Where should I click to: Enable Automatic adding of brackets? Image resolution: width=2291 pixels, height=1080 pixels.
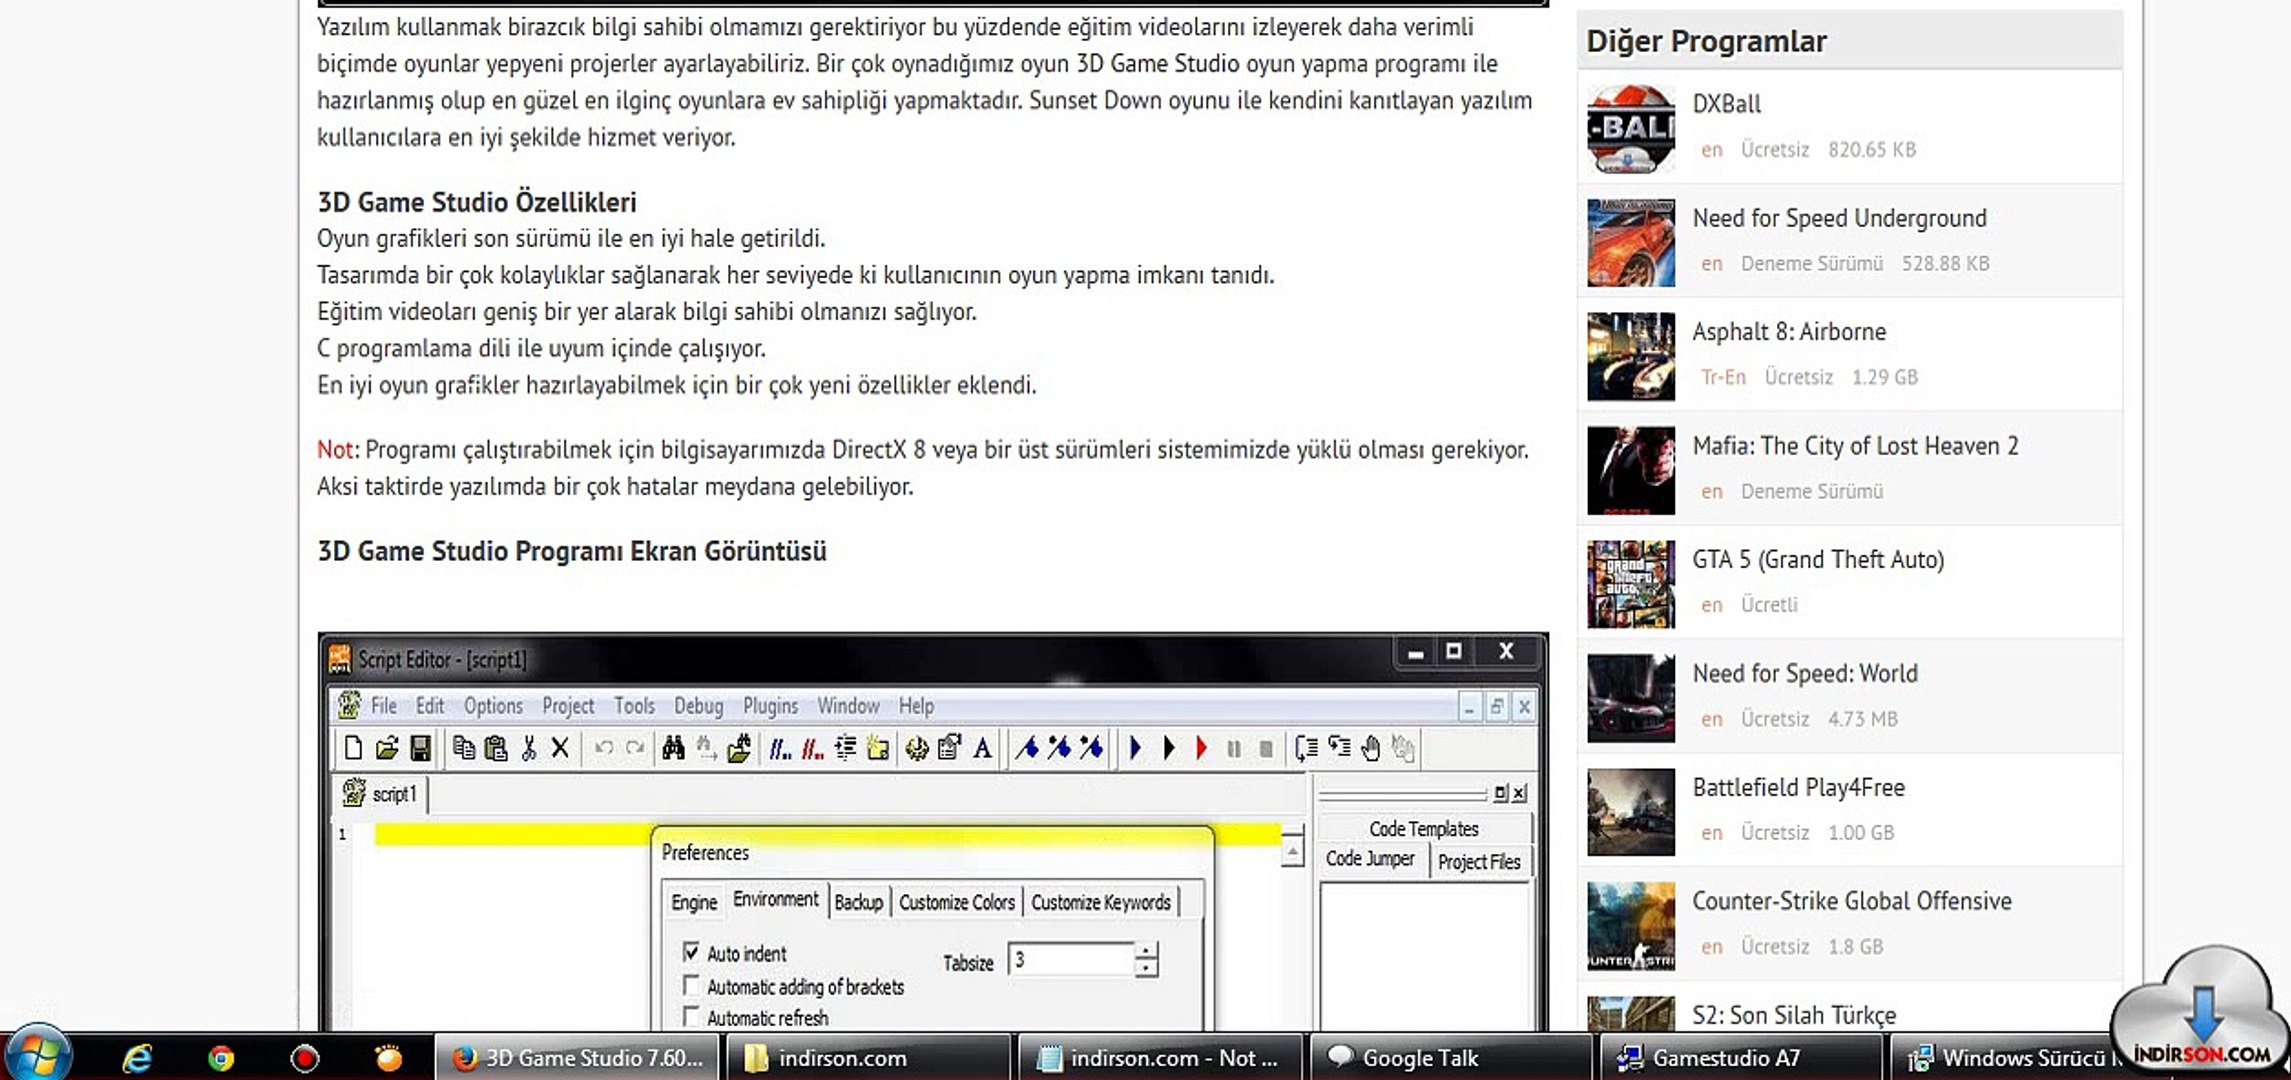pyautogui.click(x=691, y=985)
